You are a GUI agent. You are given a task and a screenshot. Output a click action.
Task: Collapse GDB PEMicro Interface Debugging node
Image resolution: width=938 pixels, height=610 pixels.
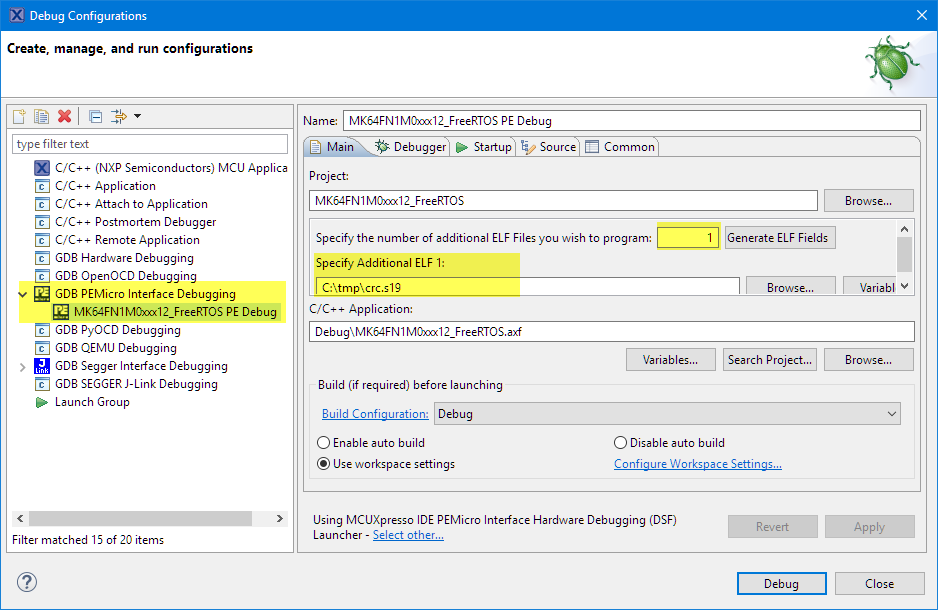(x=23, y=294)
